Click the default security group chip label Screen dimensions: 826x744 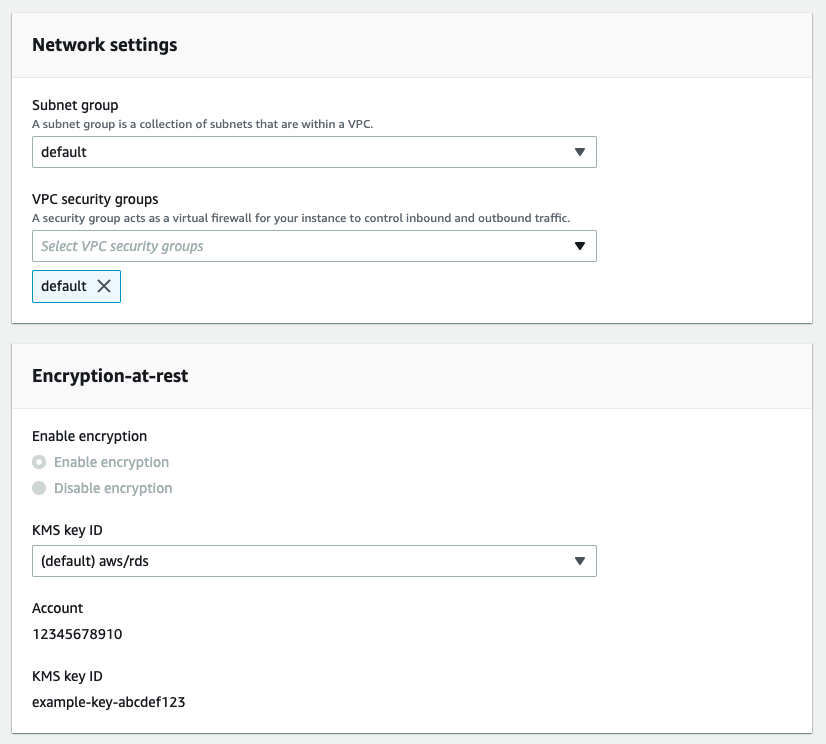(x=63, y=286)
